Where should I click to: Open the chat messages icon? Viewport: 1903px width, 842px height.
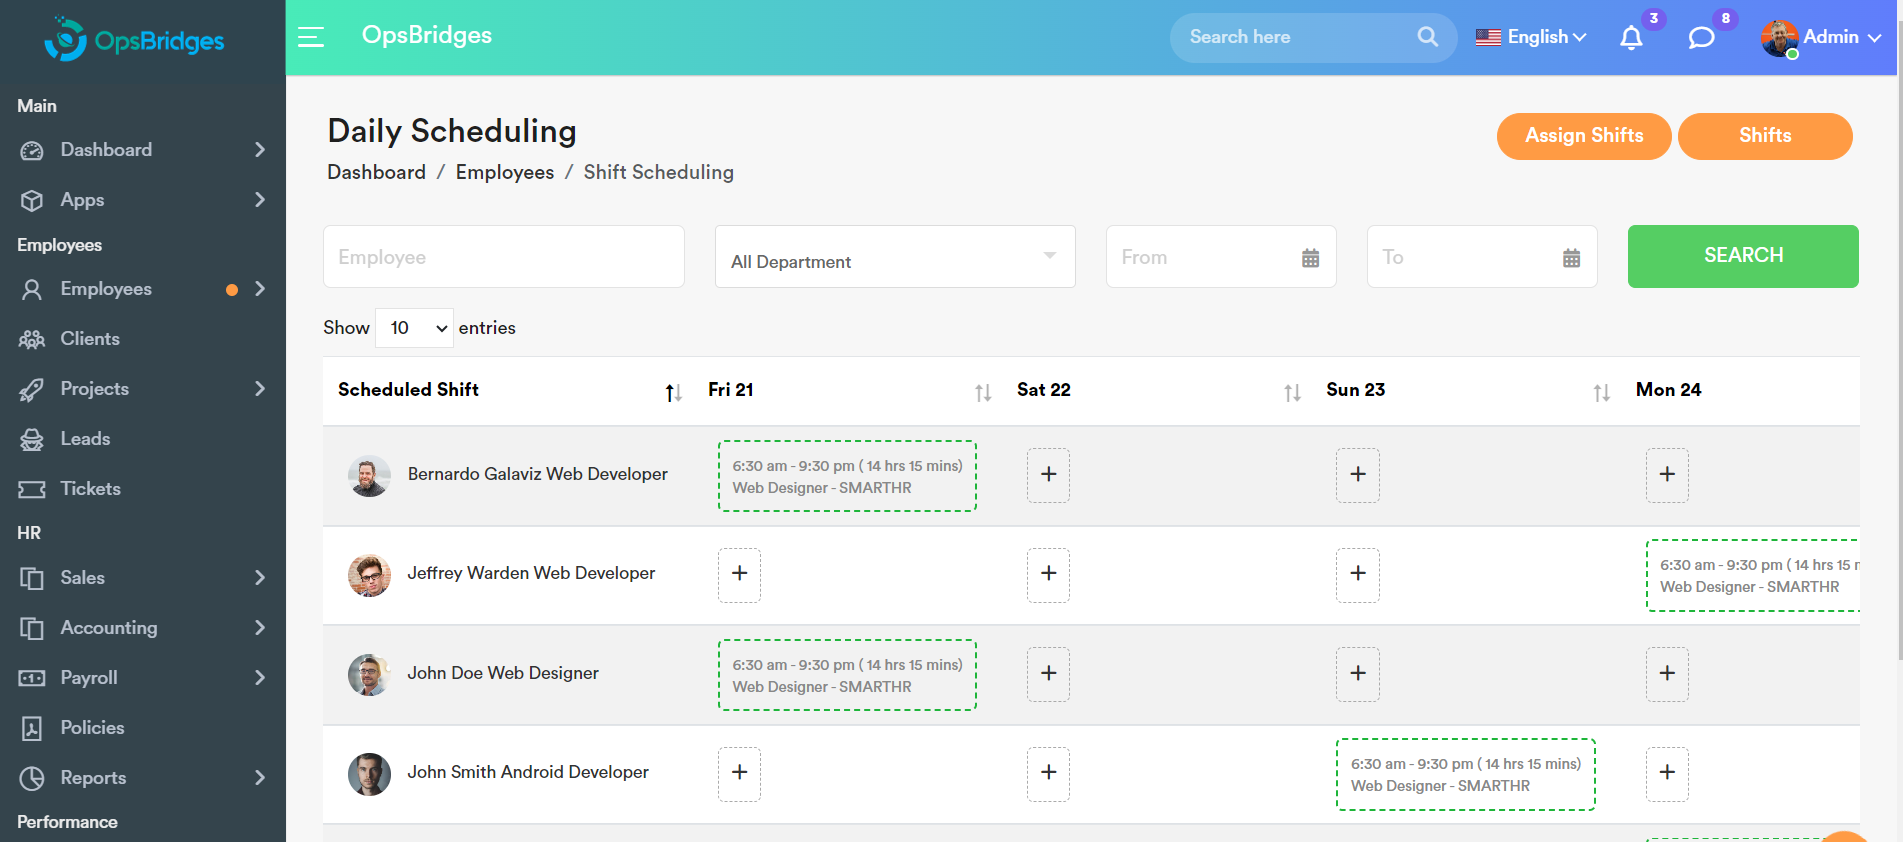pos(1701,38)
